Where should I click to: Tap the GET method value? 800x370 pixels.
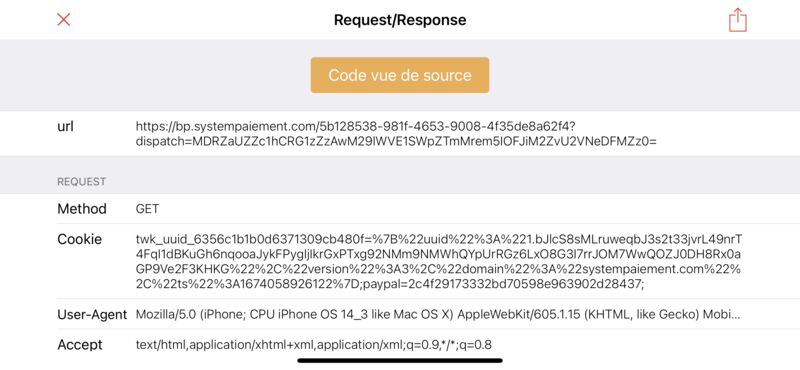coord(147,209)
